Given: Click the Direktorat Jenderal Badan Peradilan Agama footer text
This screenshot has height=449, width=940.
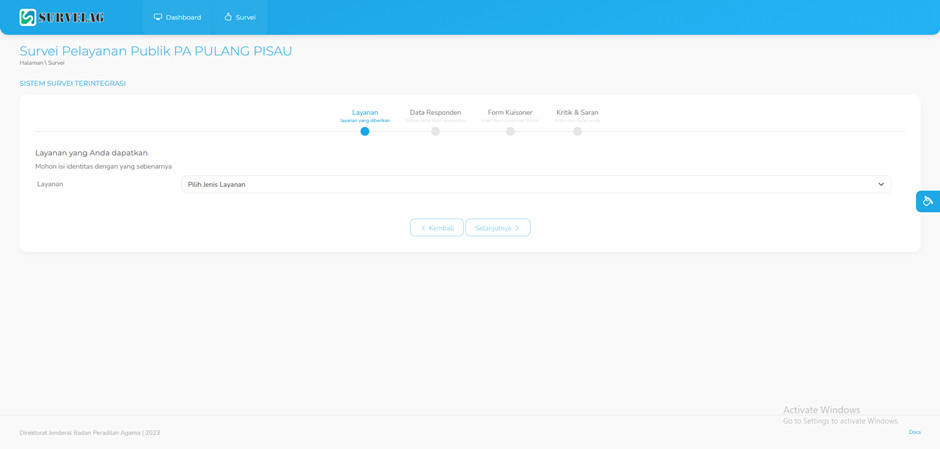Looking at the screenshot, I should tap(89, 433).
